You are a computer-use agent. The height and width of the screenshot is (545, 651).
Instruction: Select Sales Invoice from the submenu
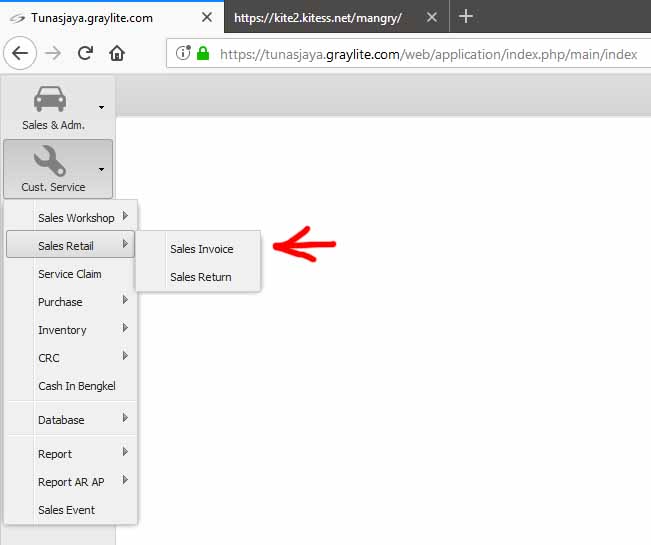coord(201,249)
